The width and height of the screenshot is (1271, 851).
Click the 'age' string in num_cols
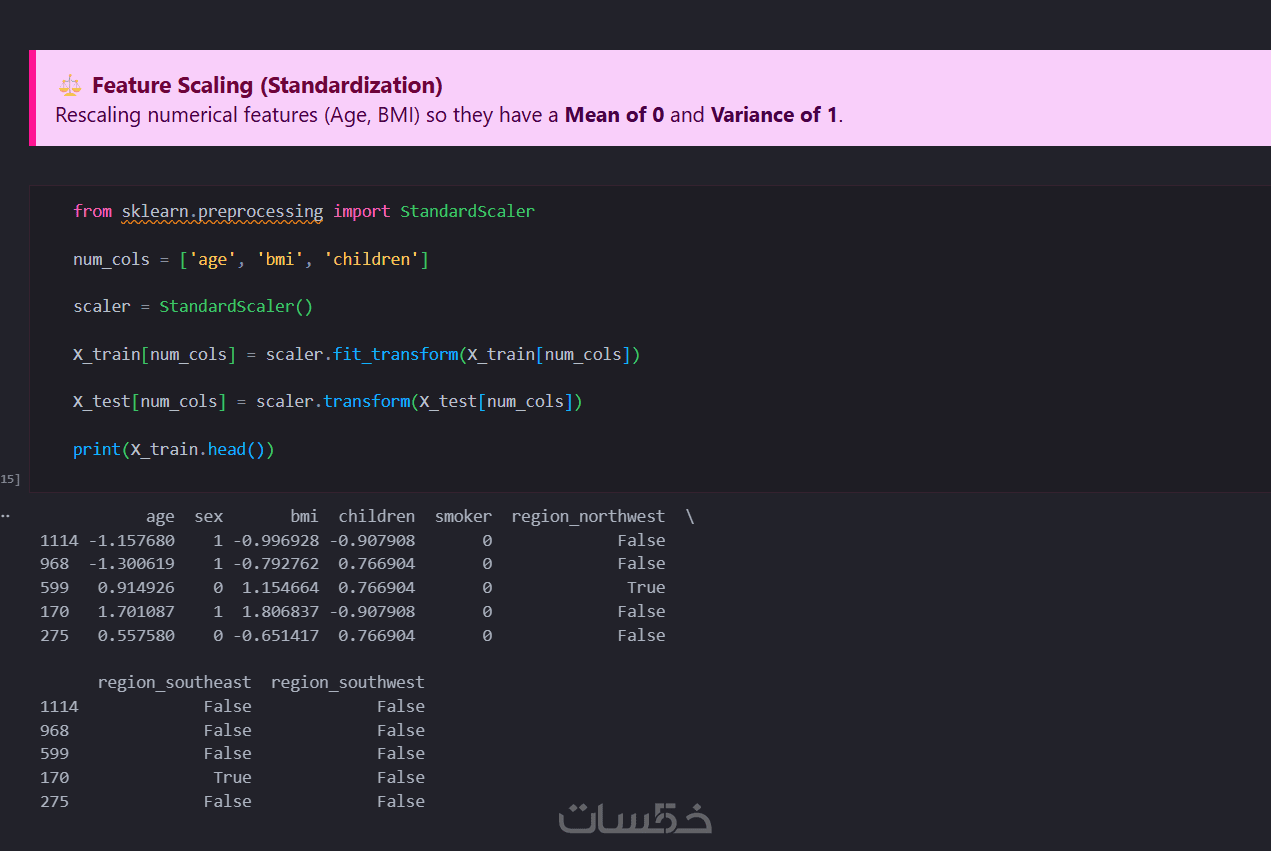click(x=213, y=259)
